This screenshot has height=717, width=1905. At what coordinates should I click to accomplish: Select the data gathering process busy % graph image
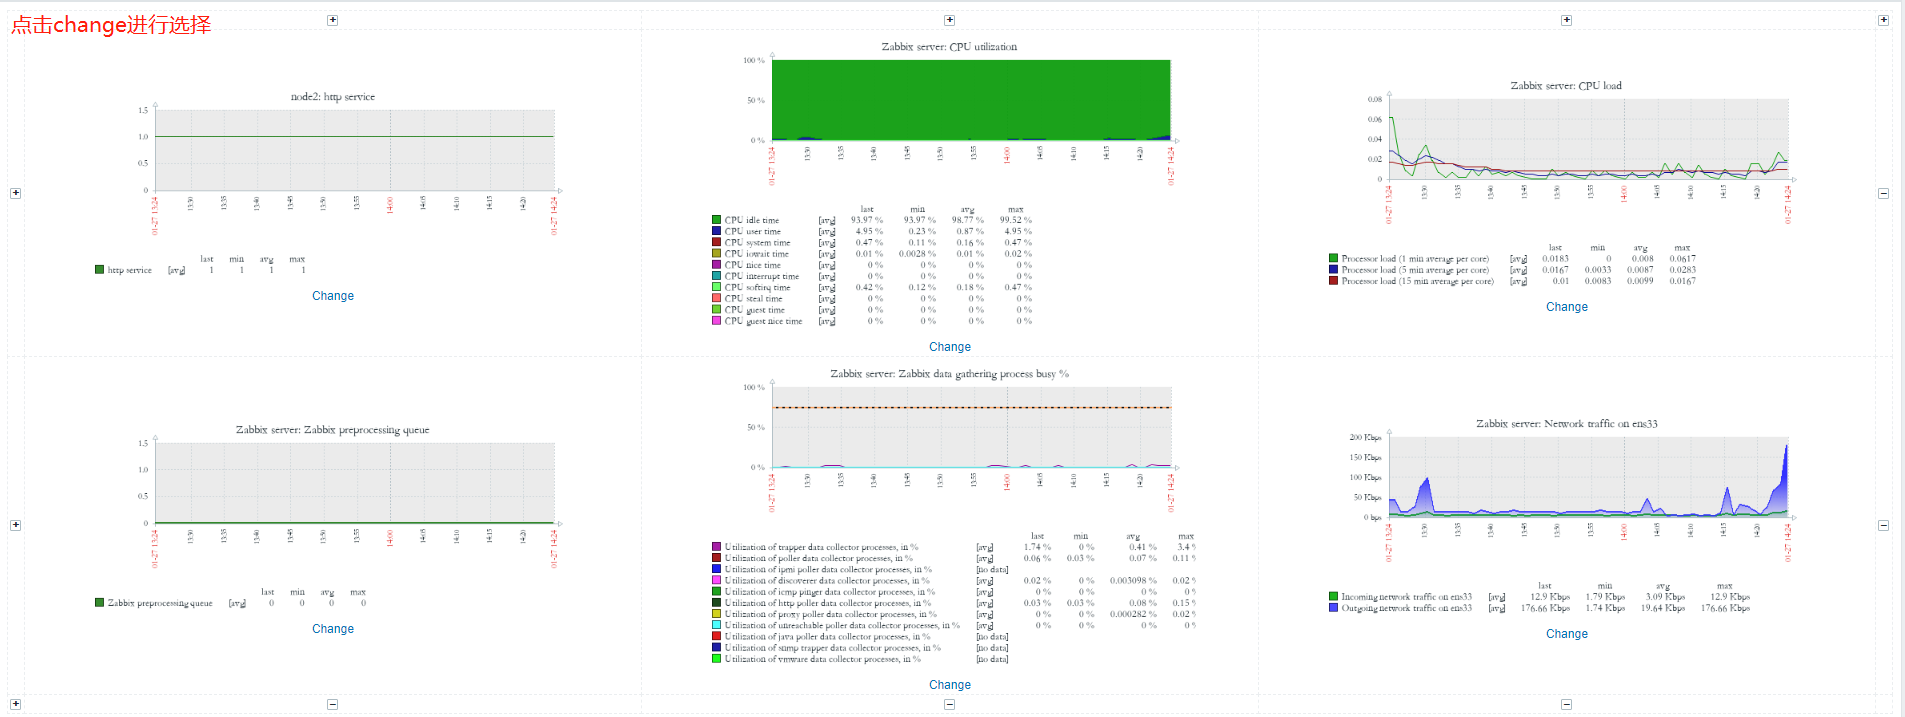click(950, 517)
